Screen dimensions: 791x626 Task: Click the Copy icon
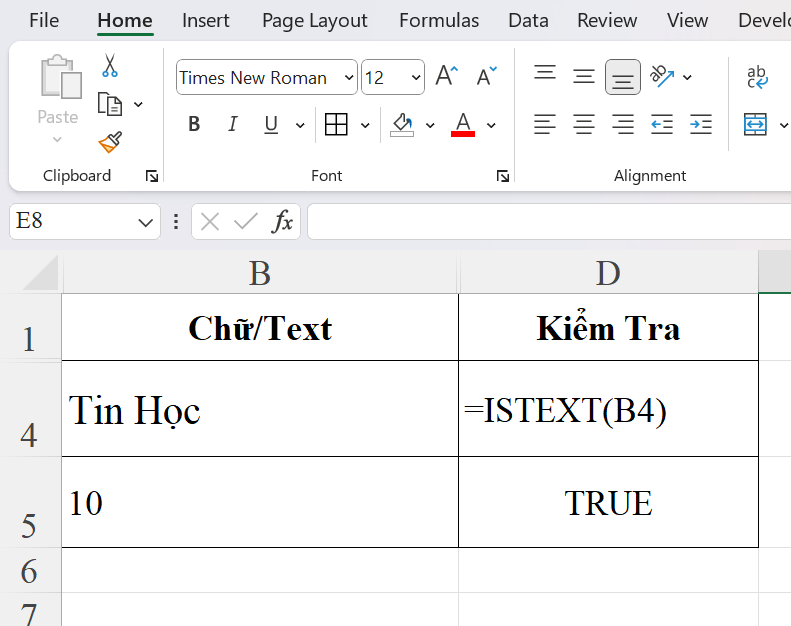109,104
